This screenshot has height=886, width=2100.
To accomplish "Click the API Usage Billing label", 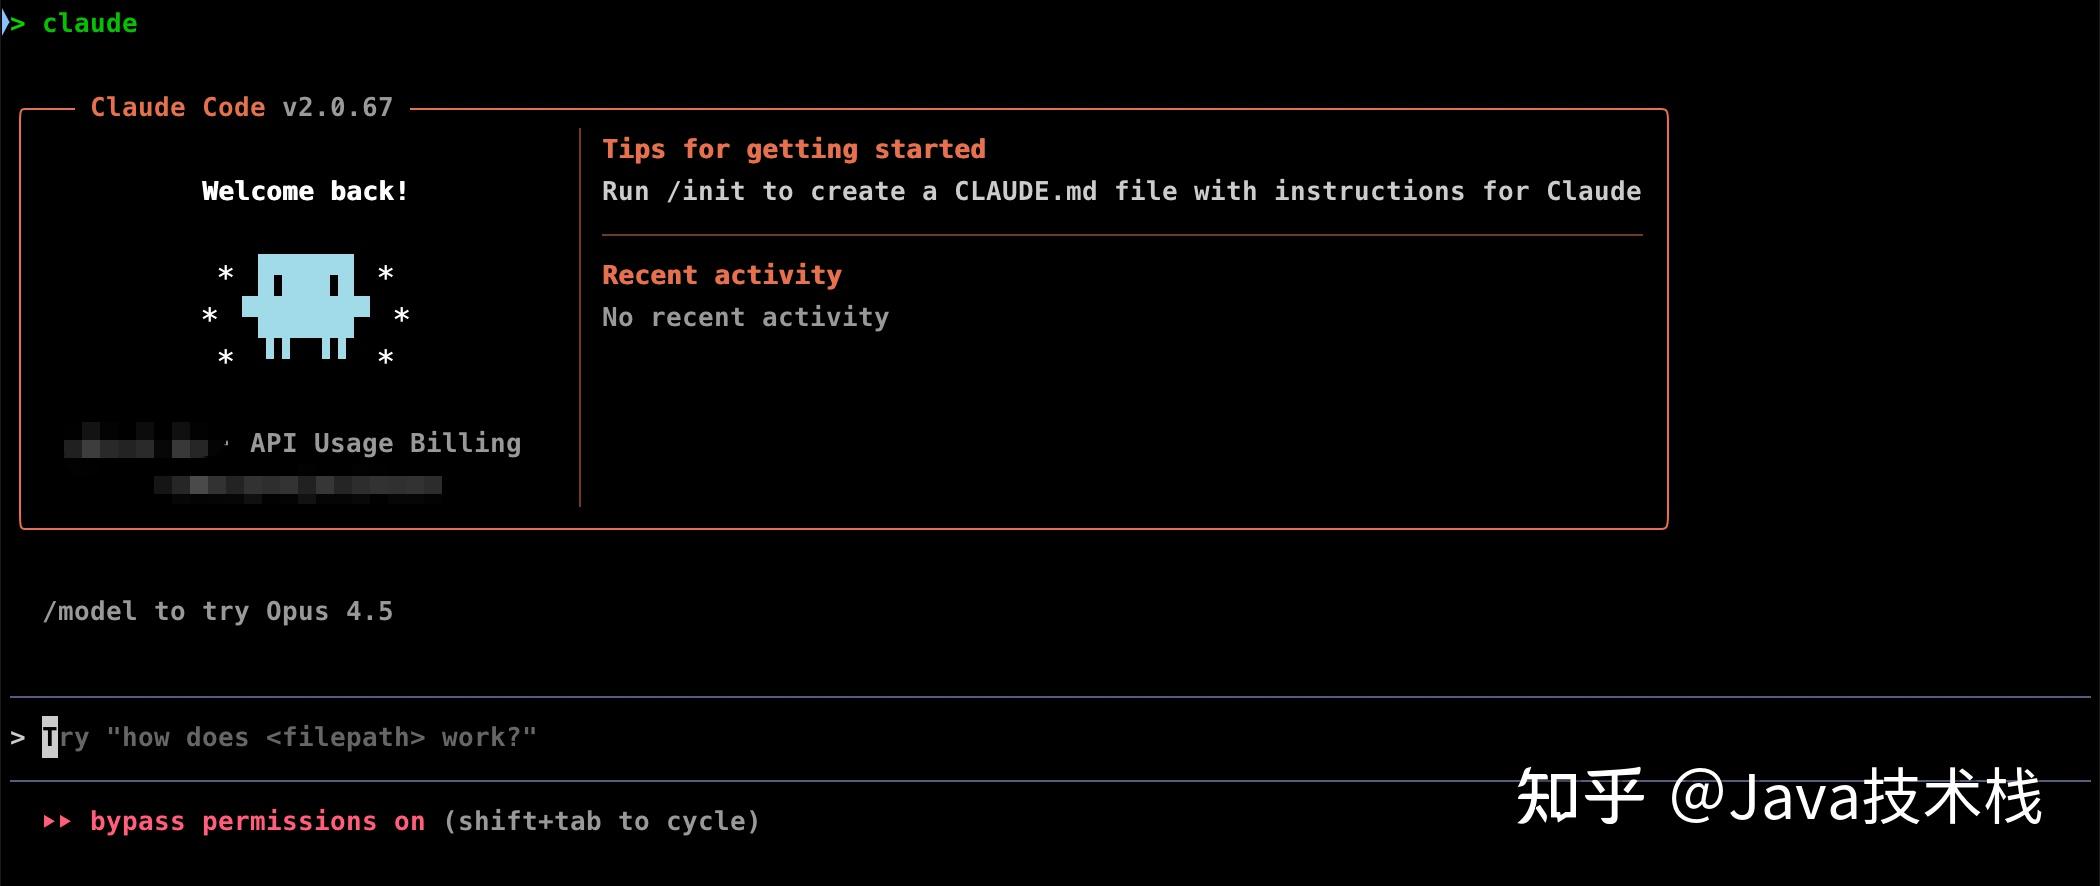I will click(385, 443).
